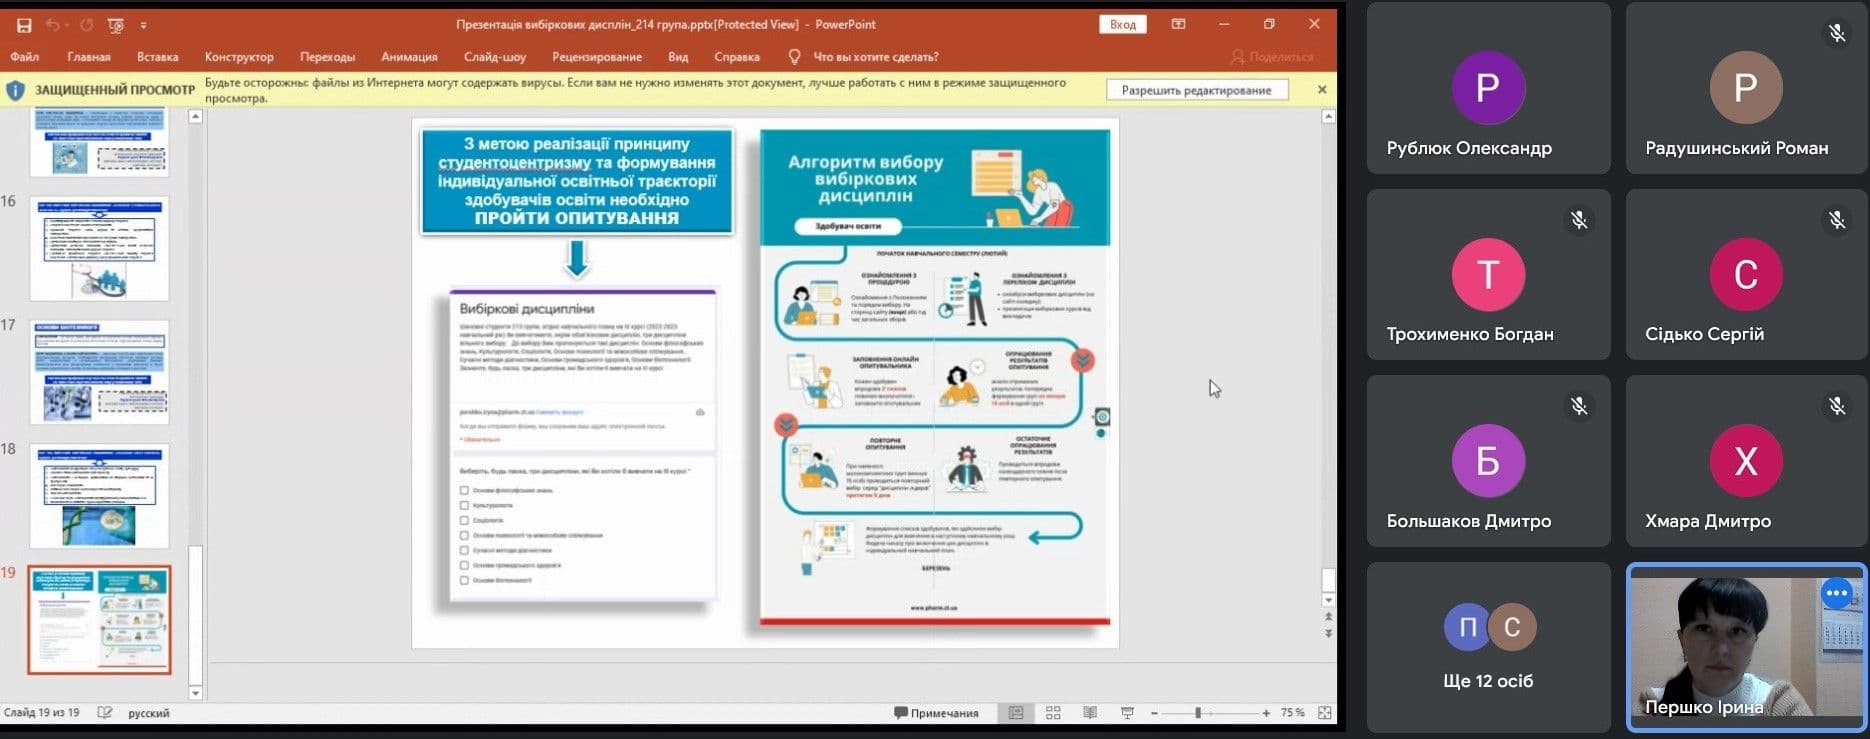Click thumbnail pane scroll up arrow
1870x739 pixels.
[x=195, y=117]
